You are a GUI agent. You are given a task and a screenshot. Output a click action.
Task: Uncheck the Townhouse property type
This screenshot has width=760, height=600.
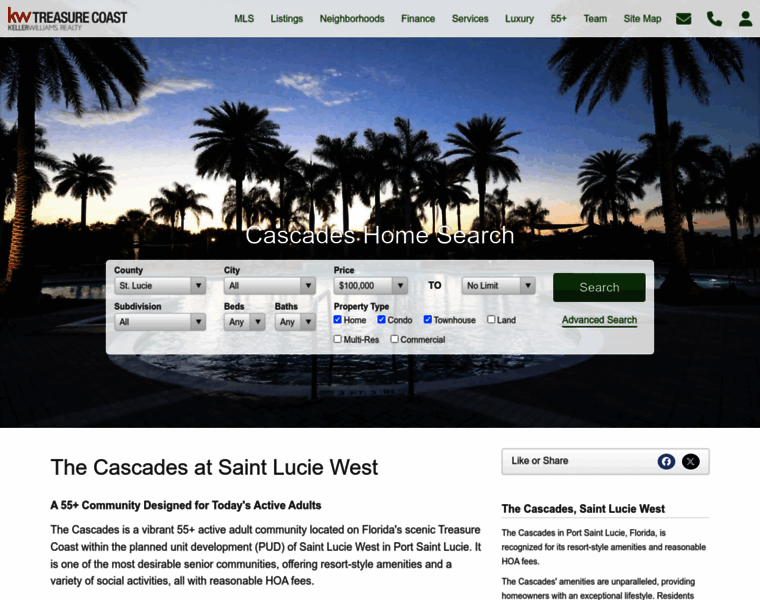(x=428, y=319)
